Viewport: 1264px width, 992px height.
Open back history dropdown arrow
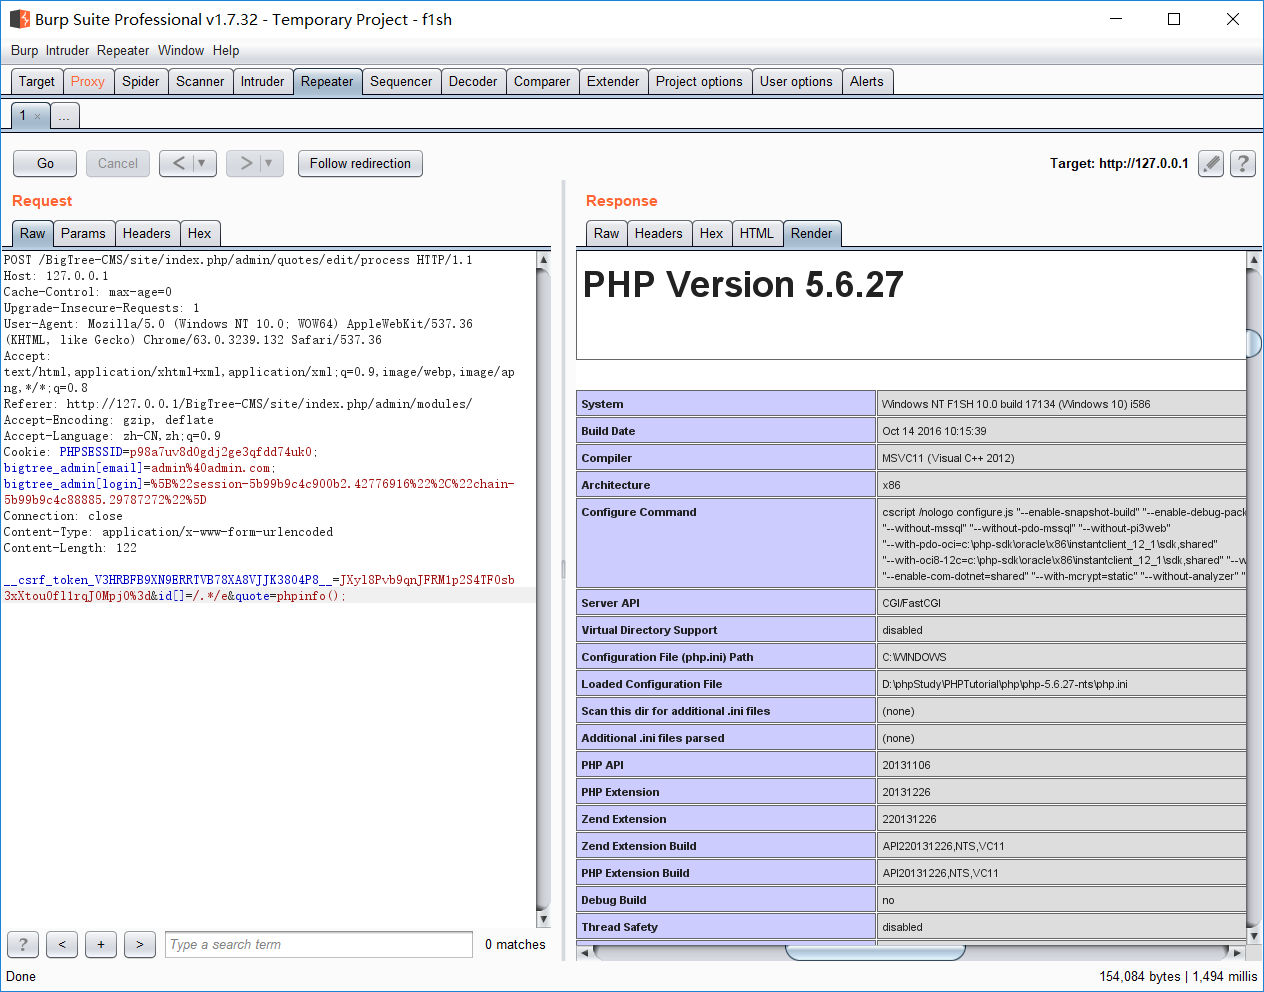click(202, 163)
